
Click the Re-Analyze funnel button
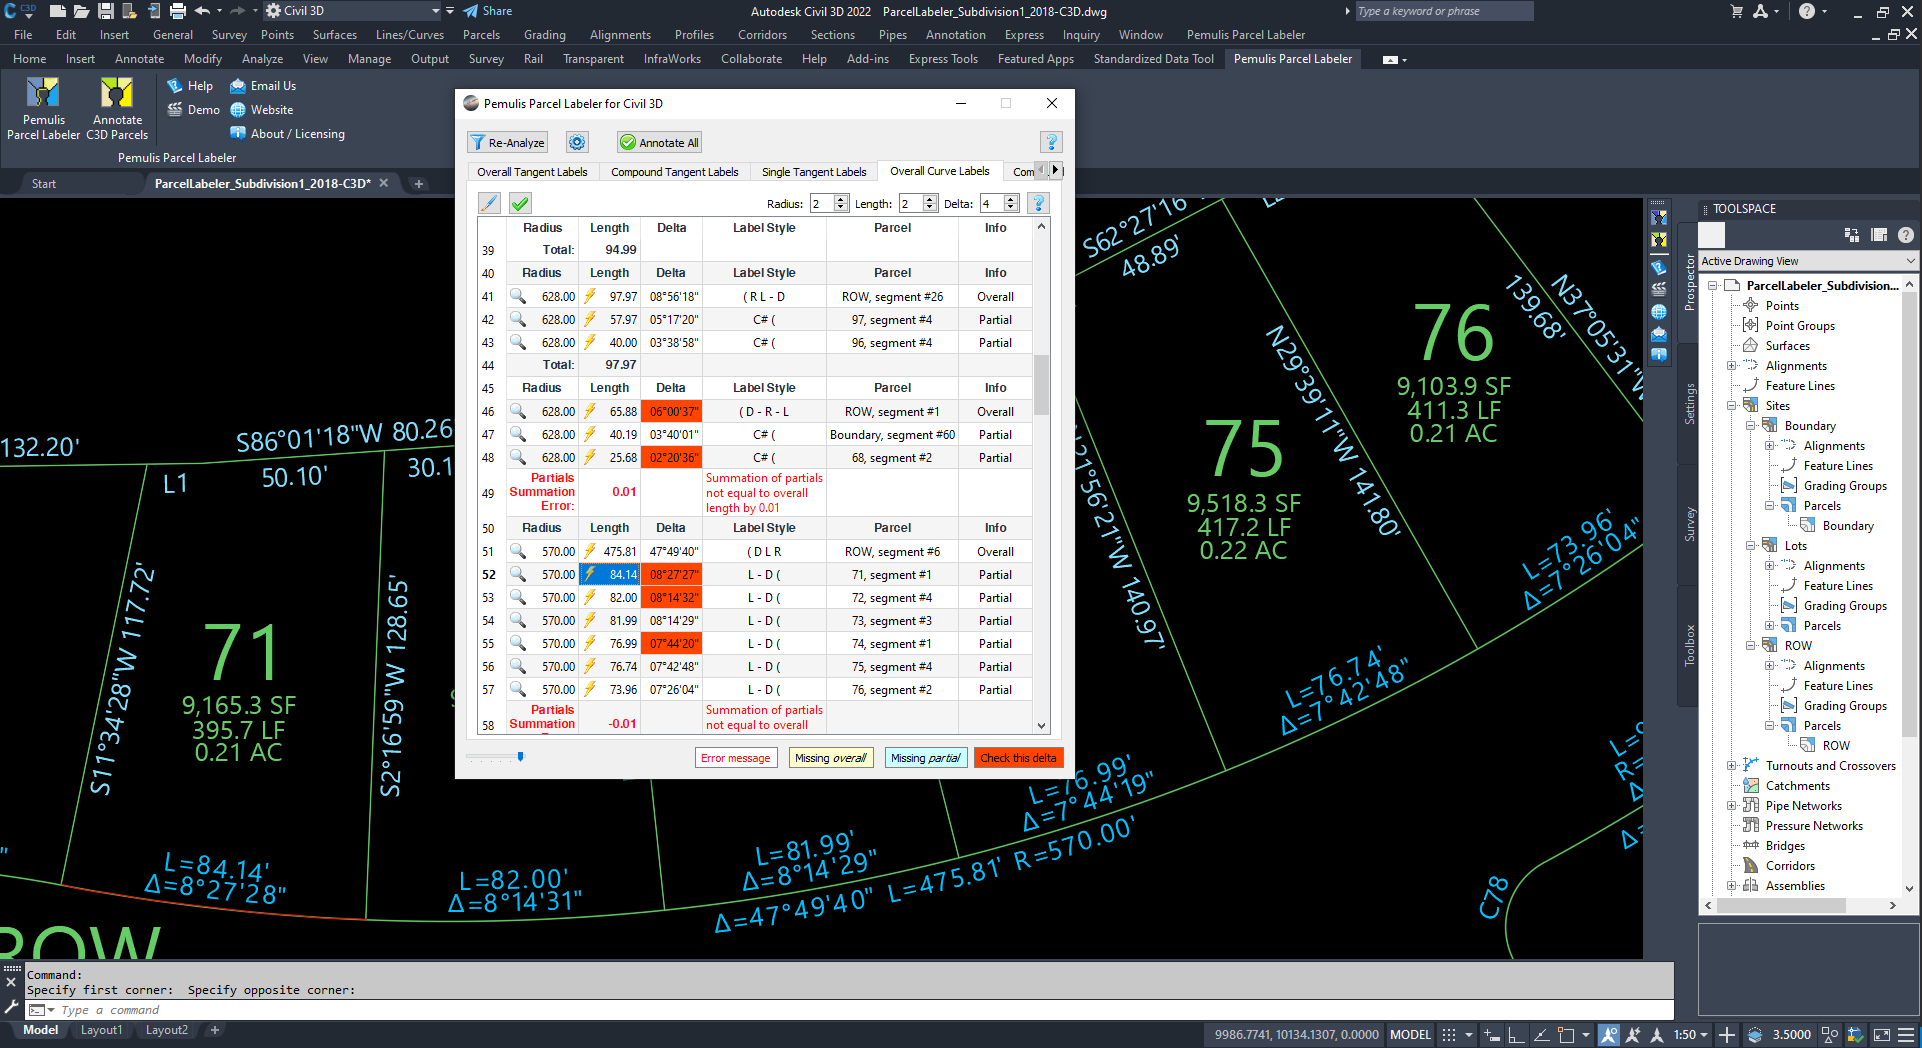pos(508,143)
